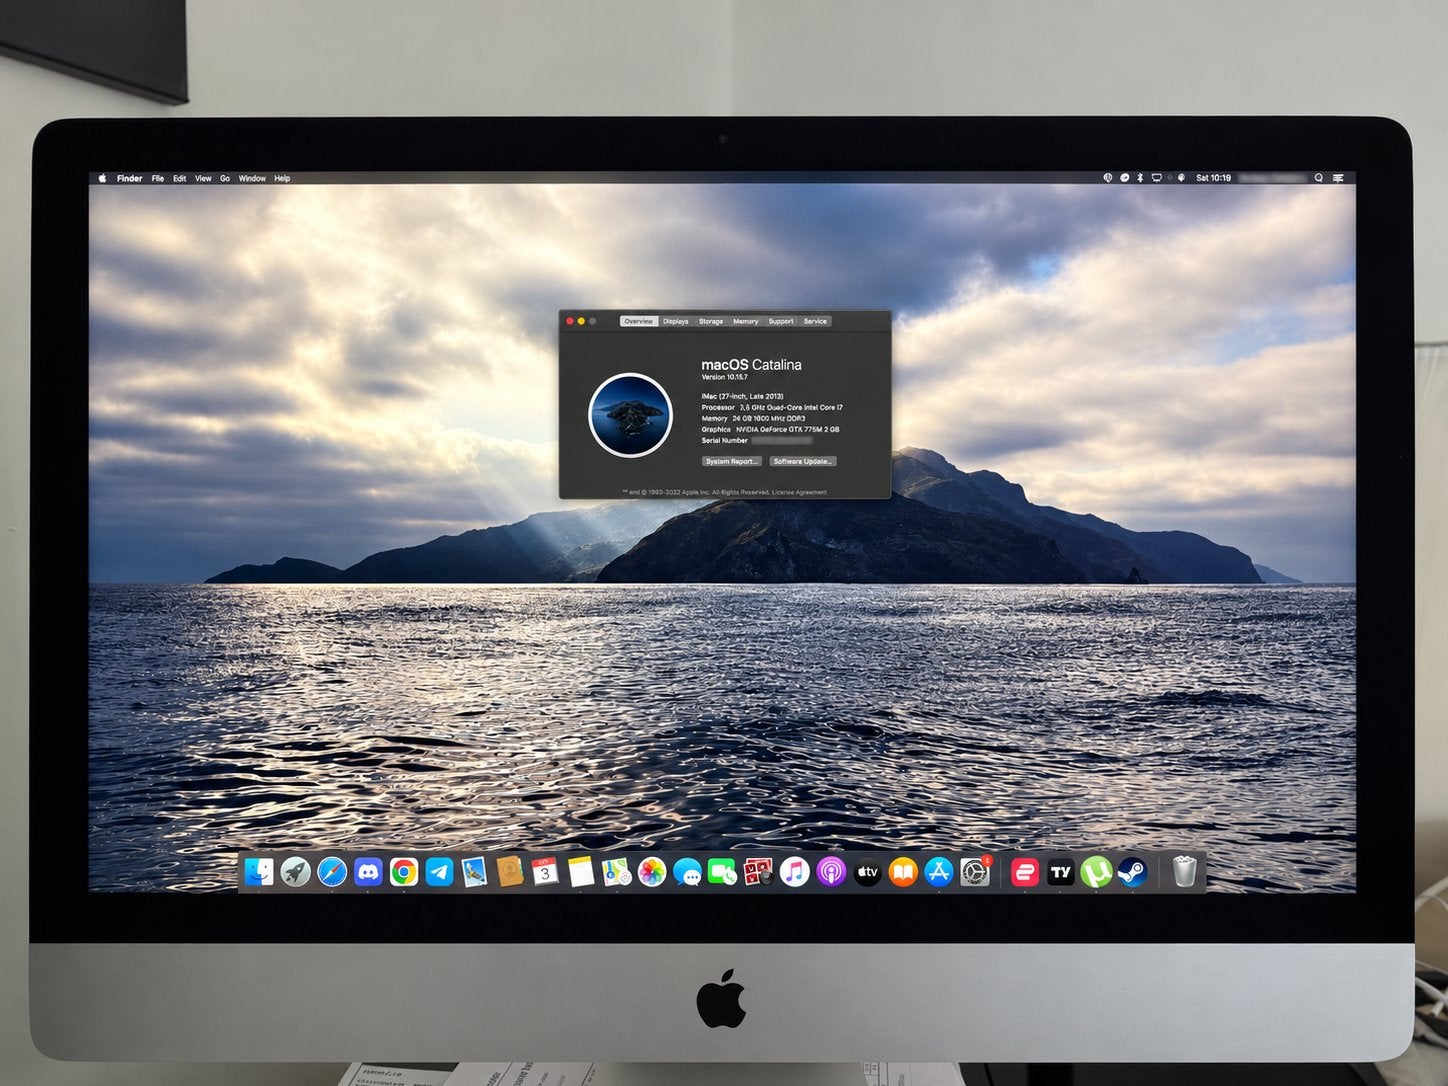
Task: Open Calendar icon showing 3
Action: 545,872
